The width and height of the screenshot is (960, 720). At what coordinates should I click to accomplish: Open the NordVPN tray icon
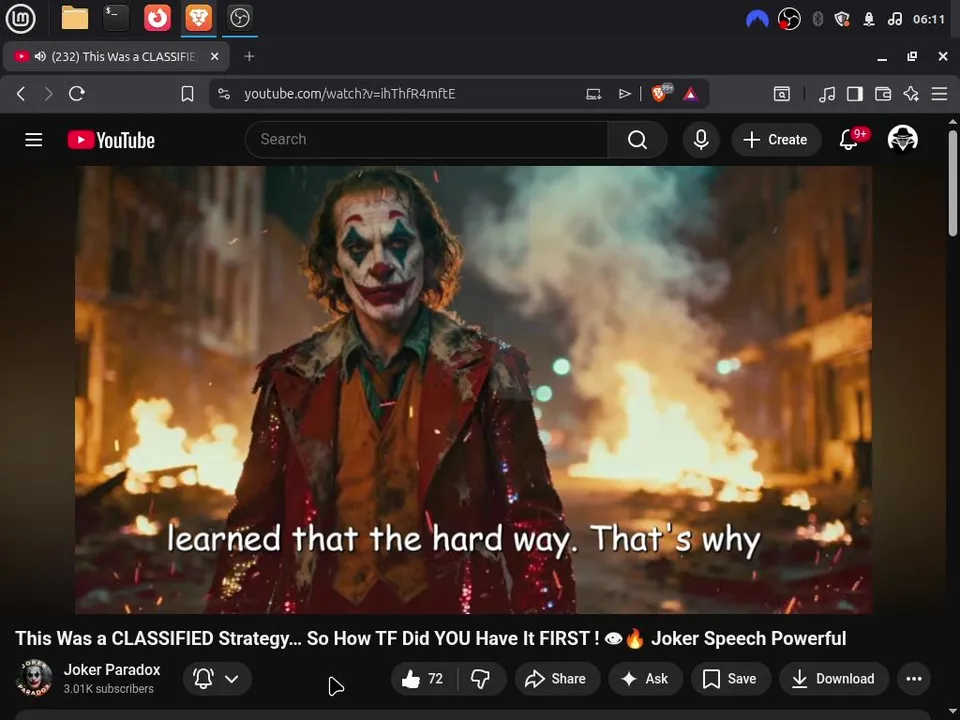[x=757, y=20]
